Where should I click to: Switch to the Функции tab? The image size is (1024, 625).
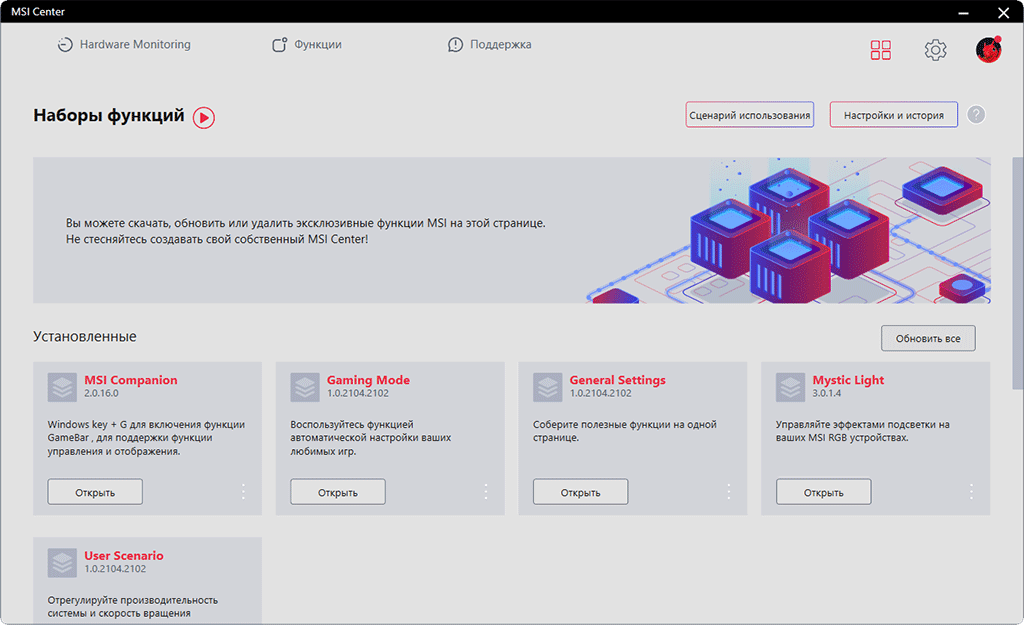[307, 44]
